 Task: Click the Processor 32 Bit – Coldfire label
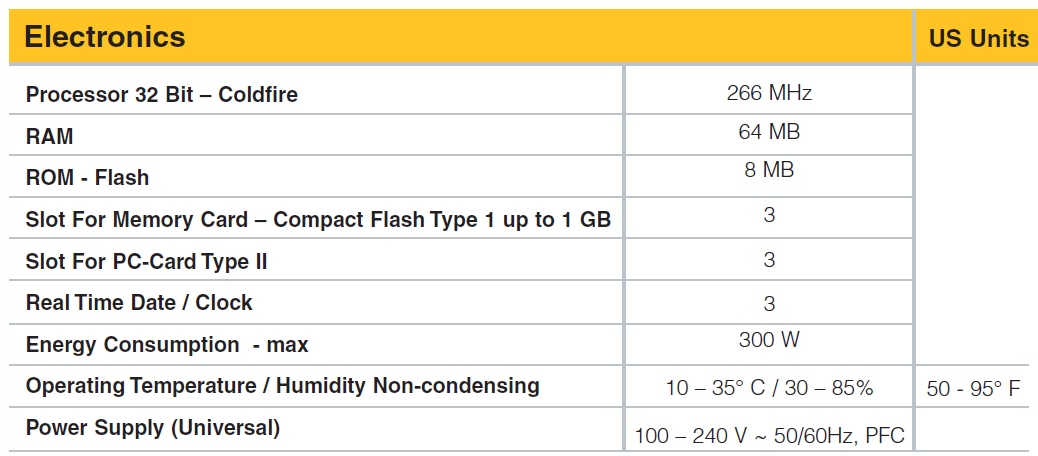tap(162, 95)
